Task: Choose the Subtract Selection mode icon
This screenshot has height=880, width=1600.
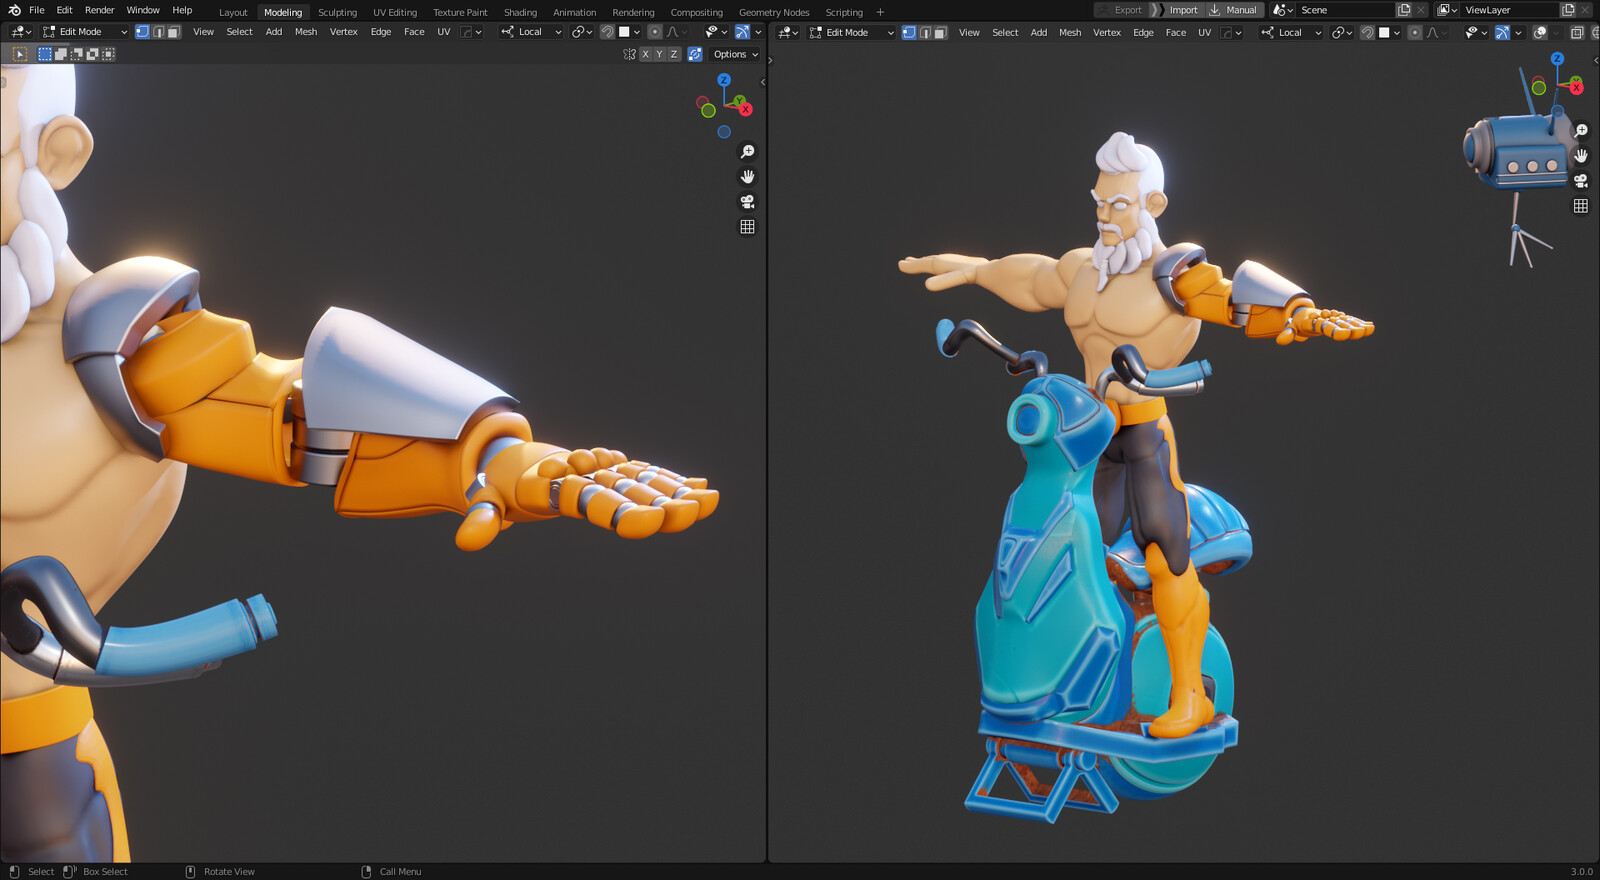Action: tap(77, 54)
